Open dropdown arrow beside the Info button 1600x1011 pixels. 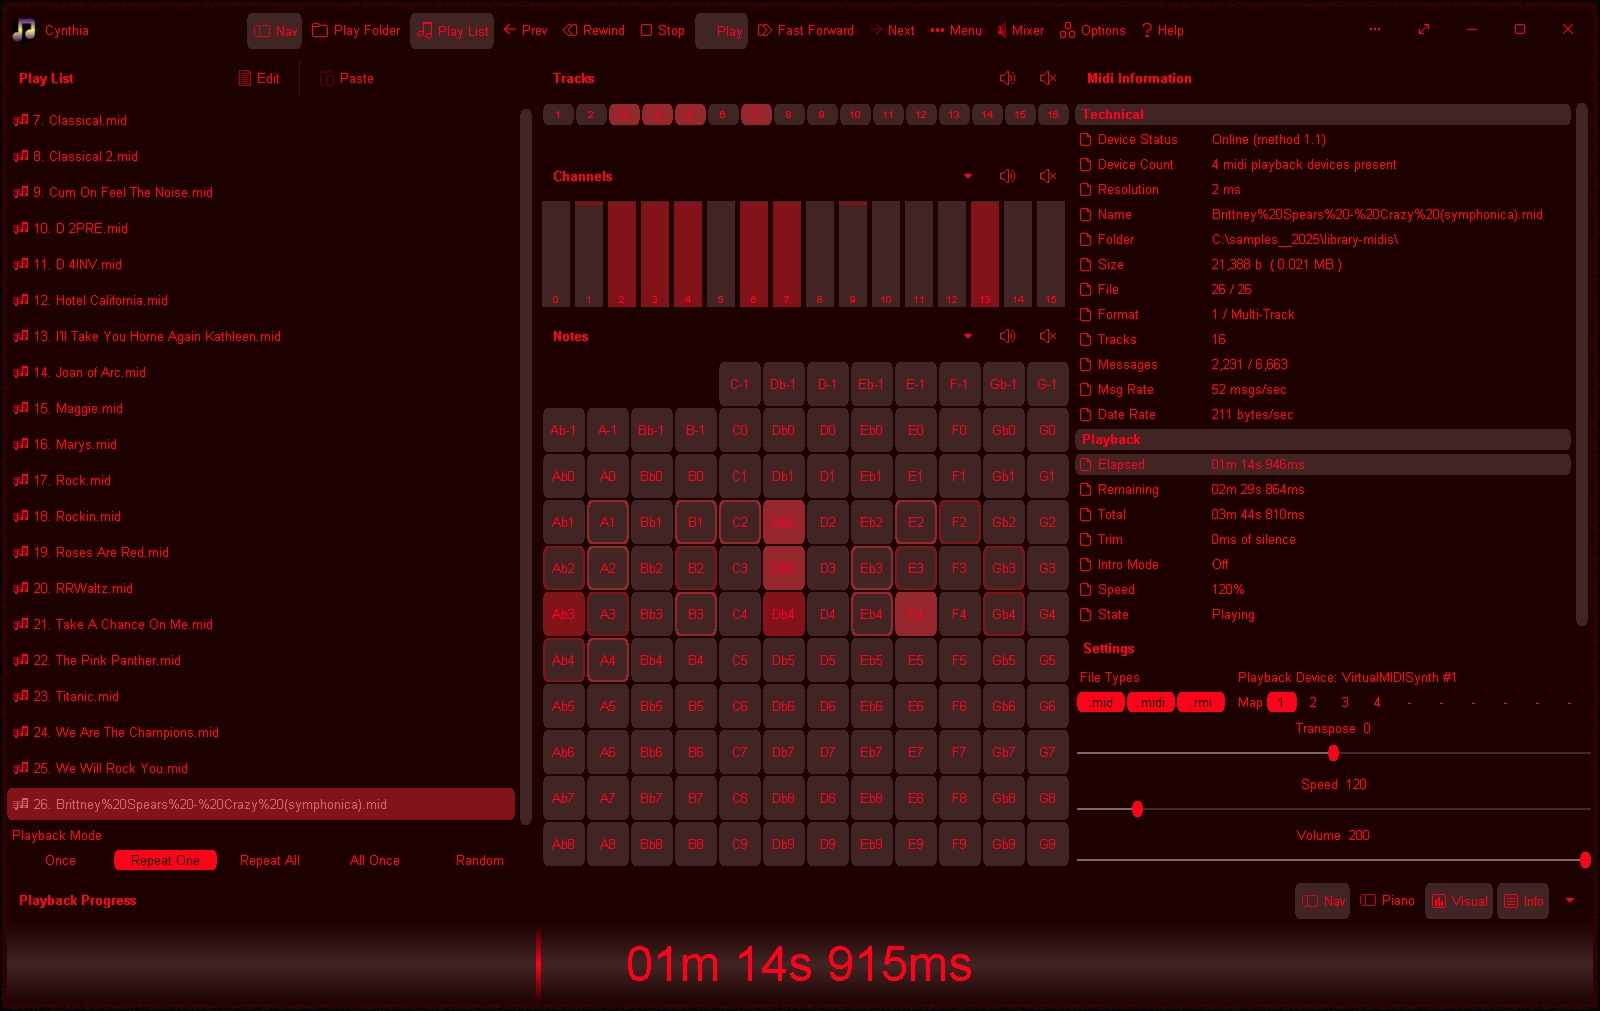(1570, 901)
